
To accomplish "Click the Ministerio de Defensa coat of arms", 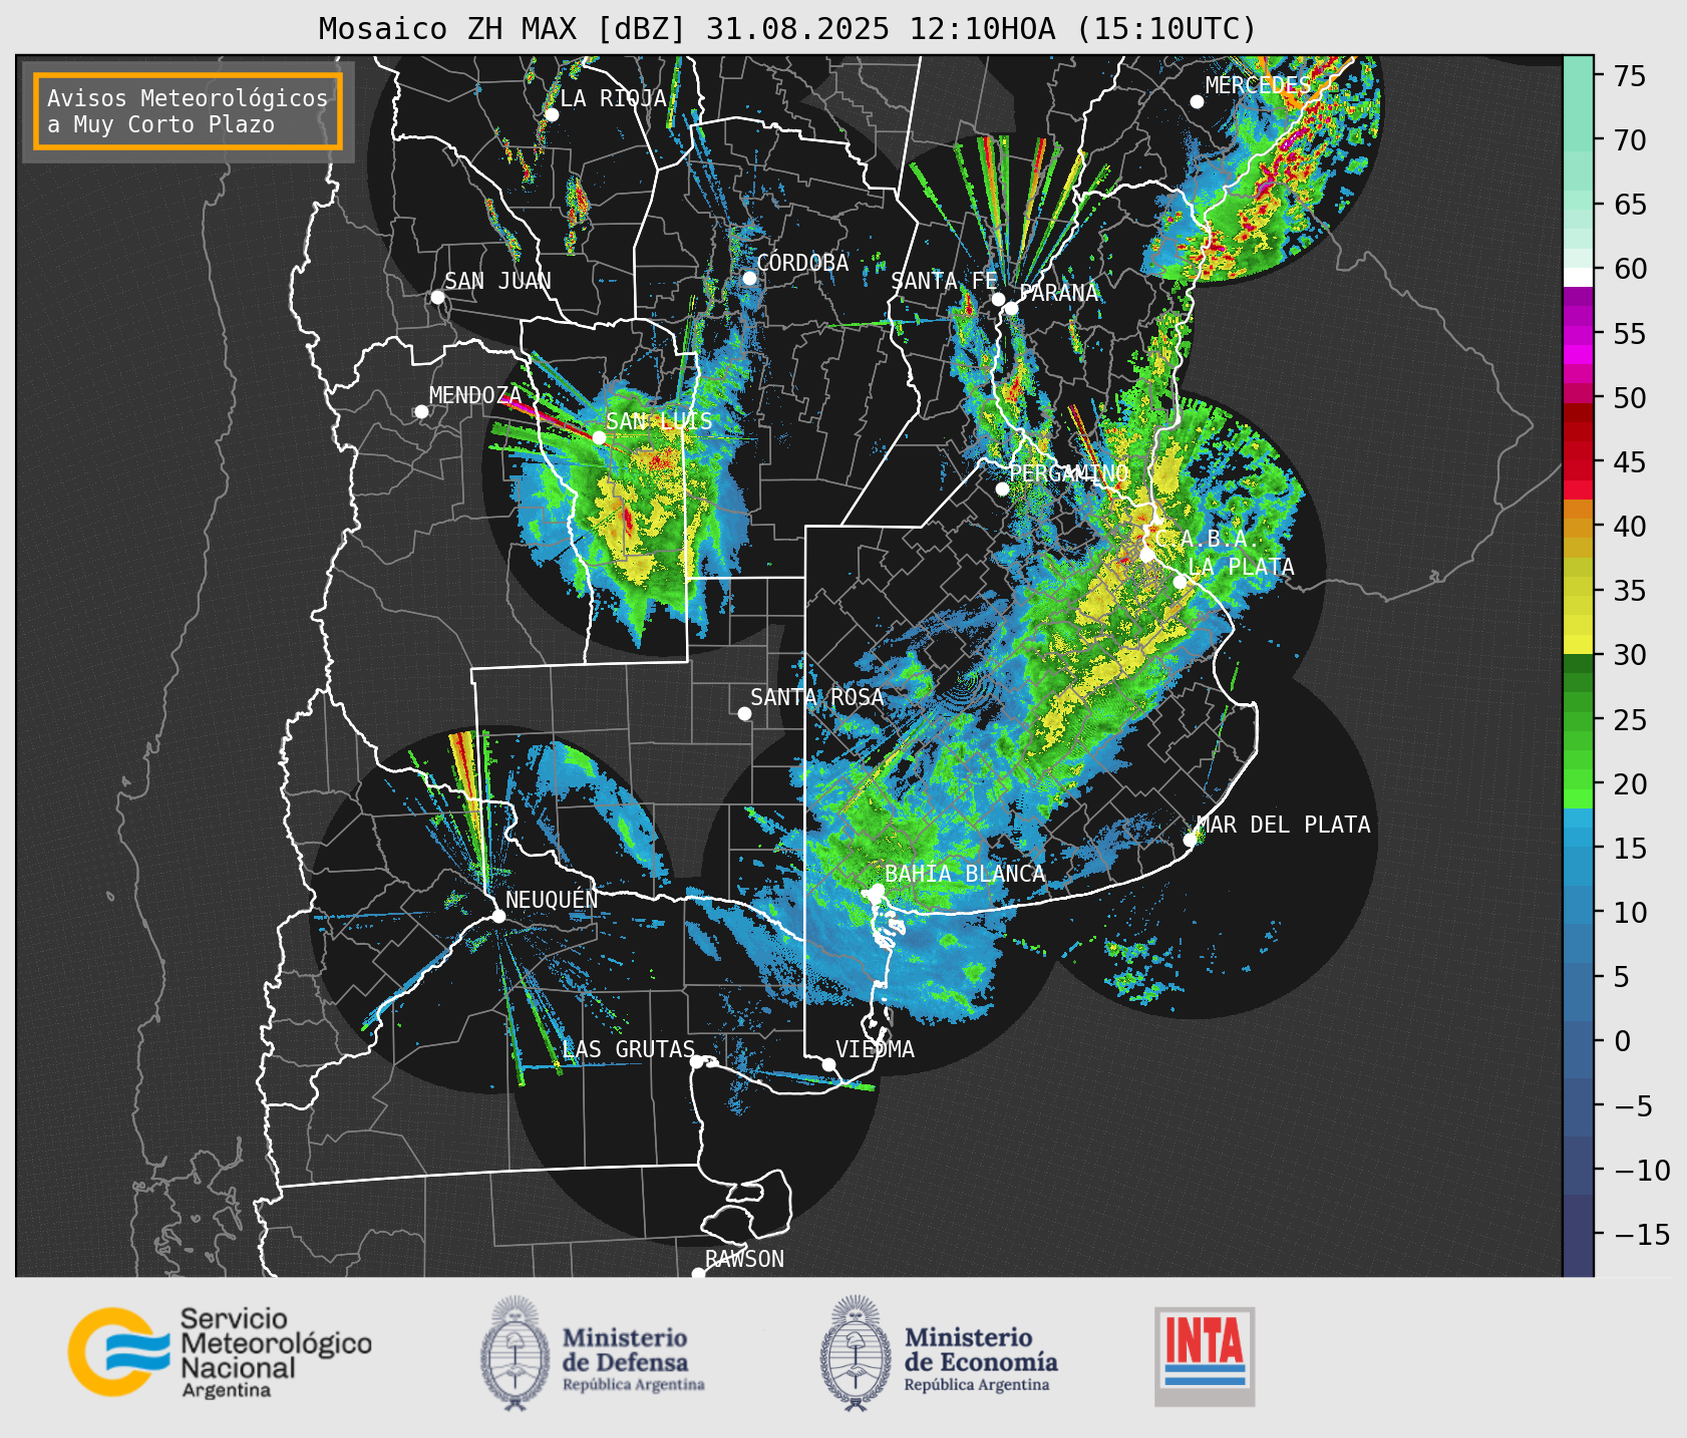I will (x=515, y=1353).
